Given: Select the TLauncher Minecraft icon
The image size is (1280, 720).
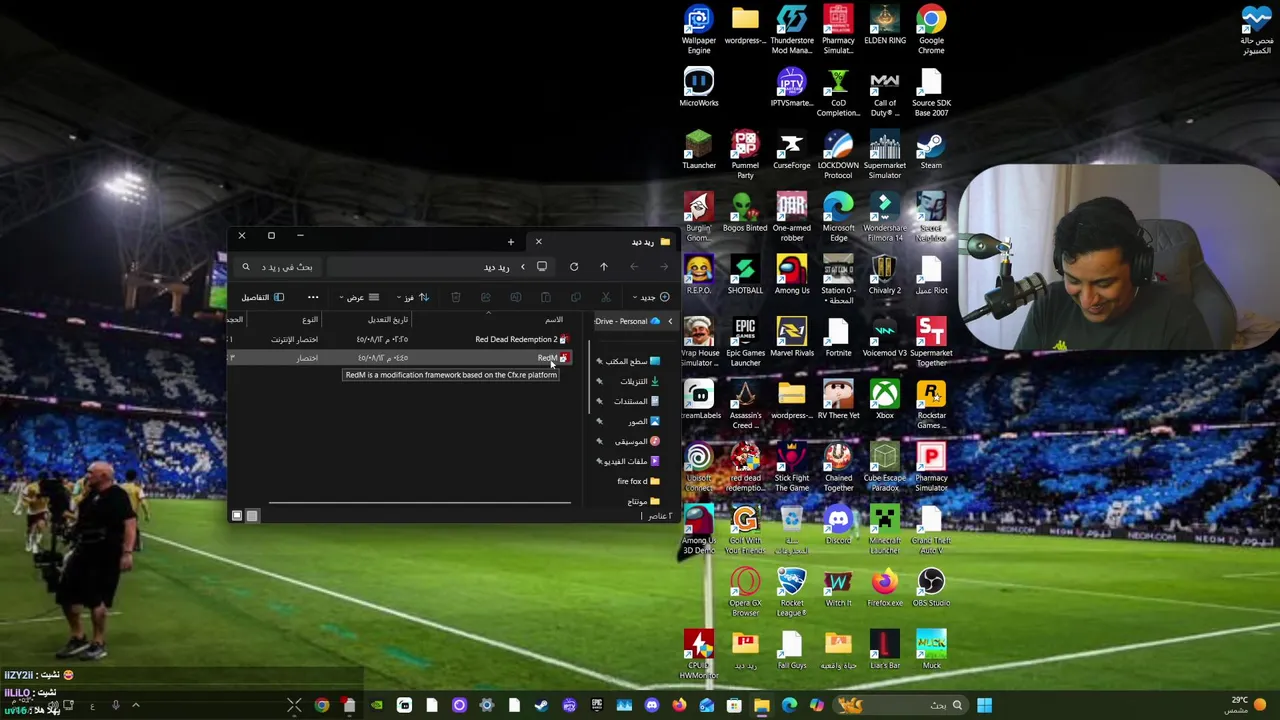Looking at the screenshot, I should tap(699, 150).
